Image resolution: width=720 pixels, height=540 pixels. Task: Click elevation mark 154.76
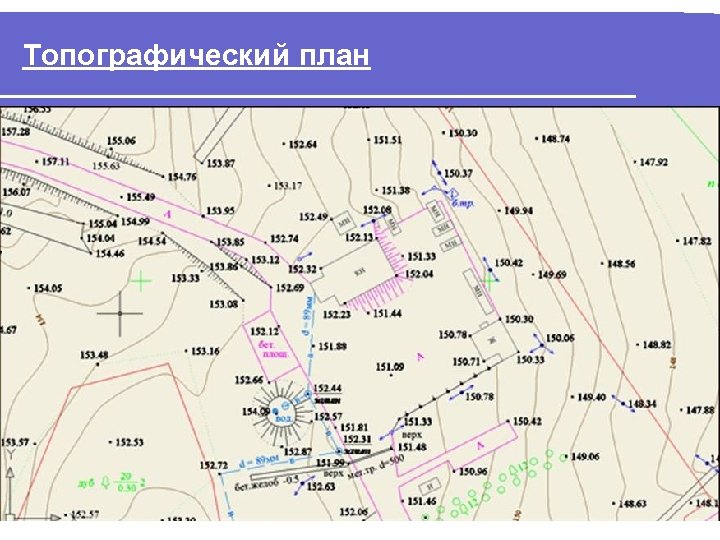click(182, 177)
